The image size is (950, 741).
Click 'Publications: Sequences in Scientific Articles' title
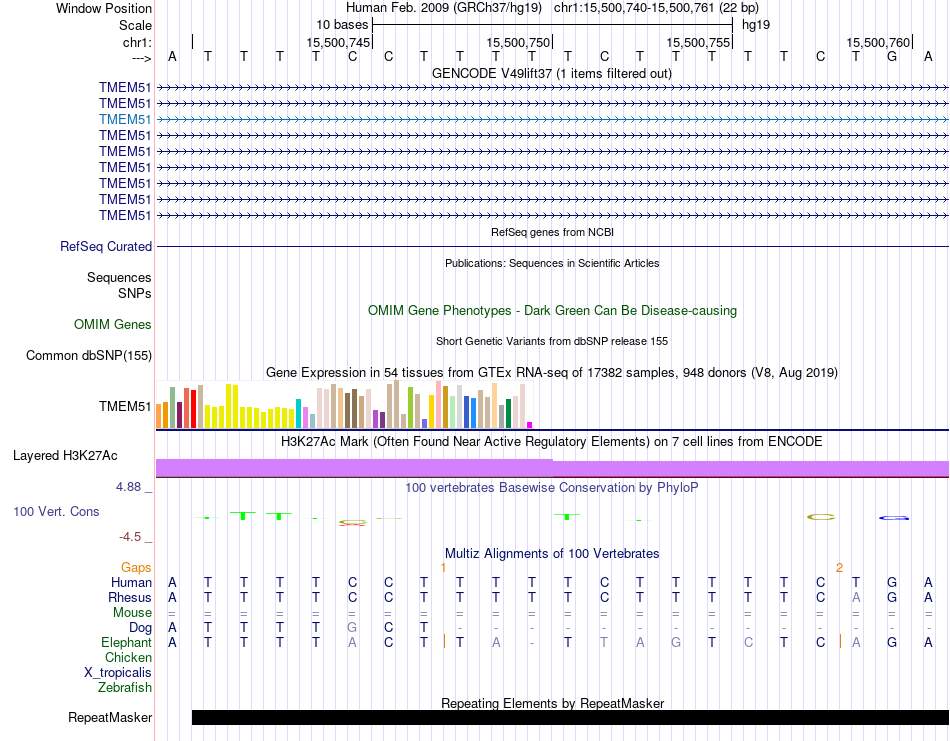pos(552,263)
